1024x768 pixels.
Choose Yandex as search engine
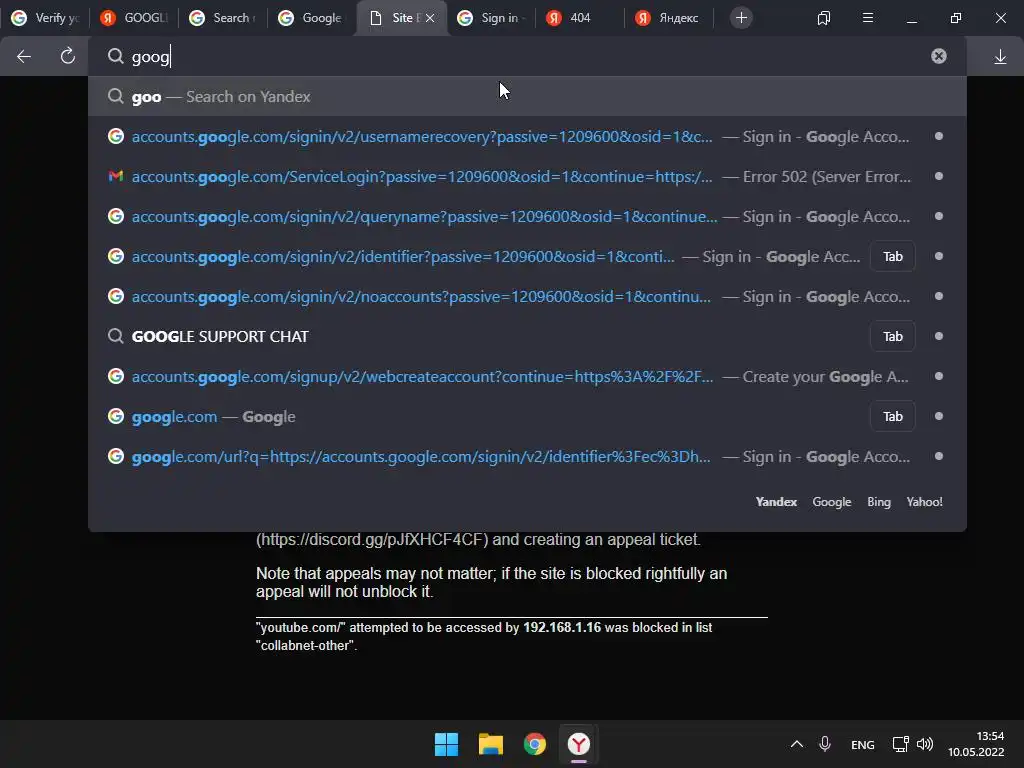[776, 502]
